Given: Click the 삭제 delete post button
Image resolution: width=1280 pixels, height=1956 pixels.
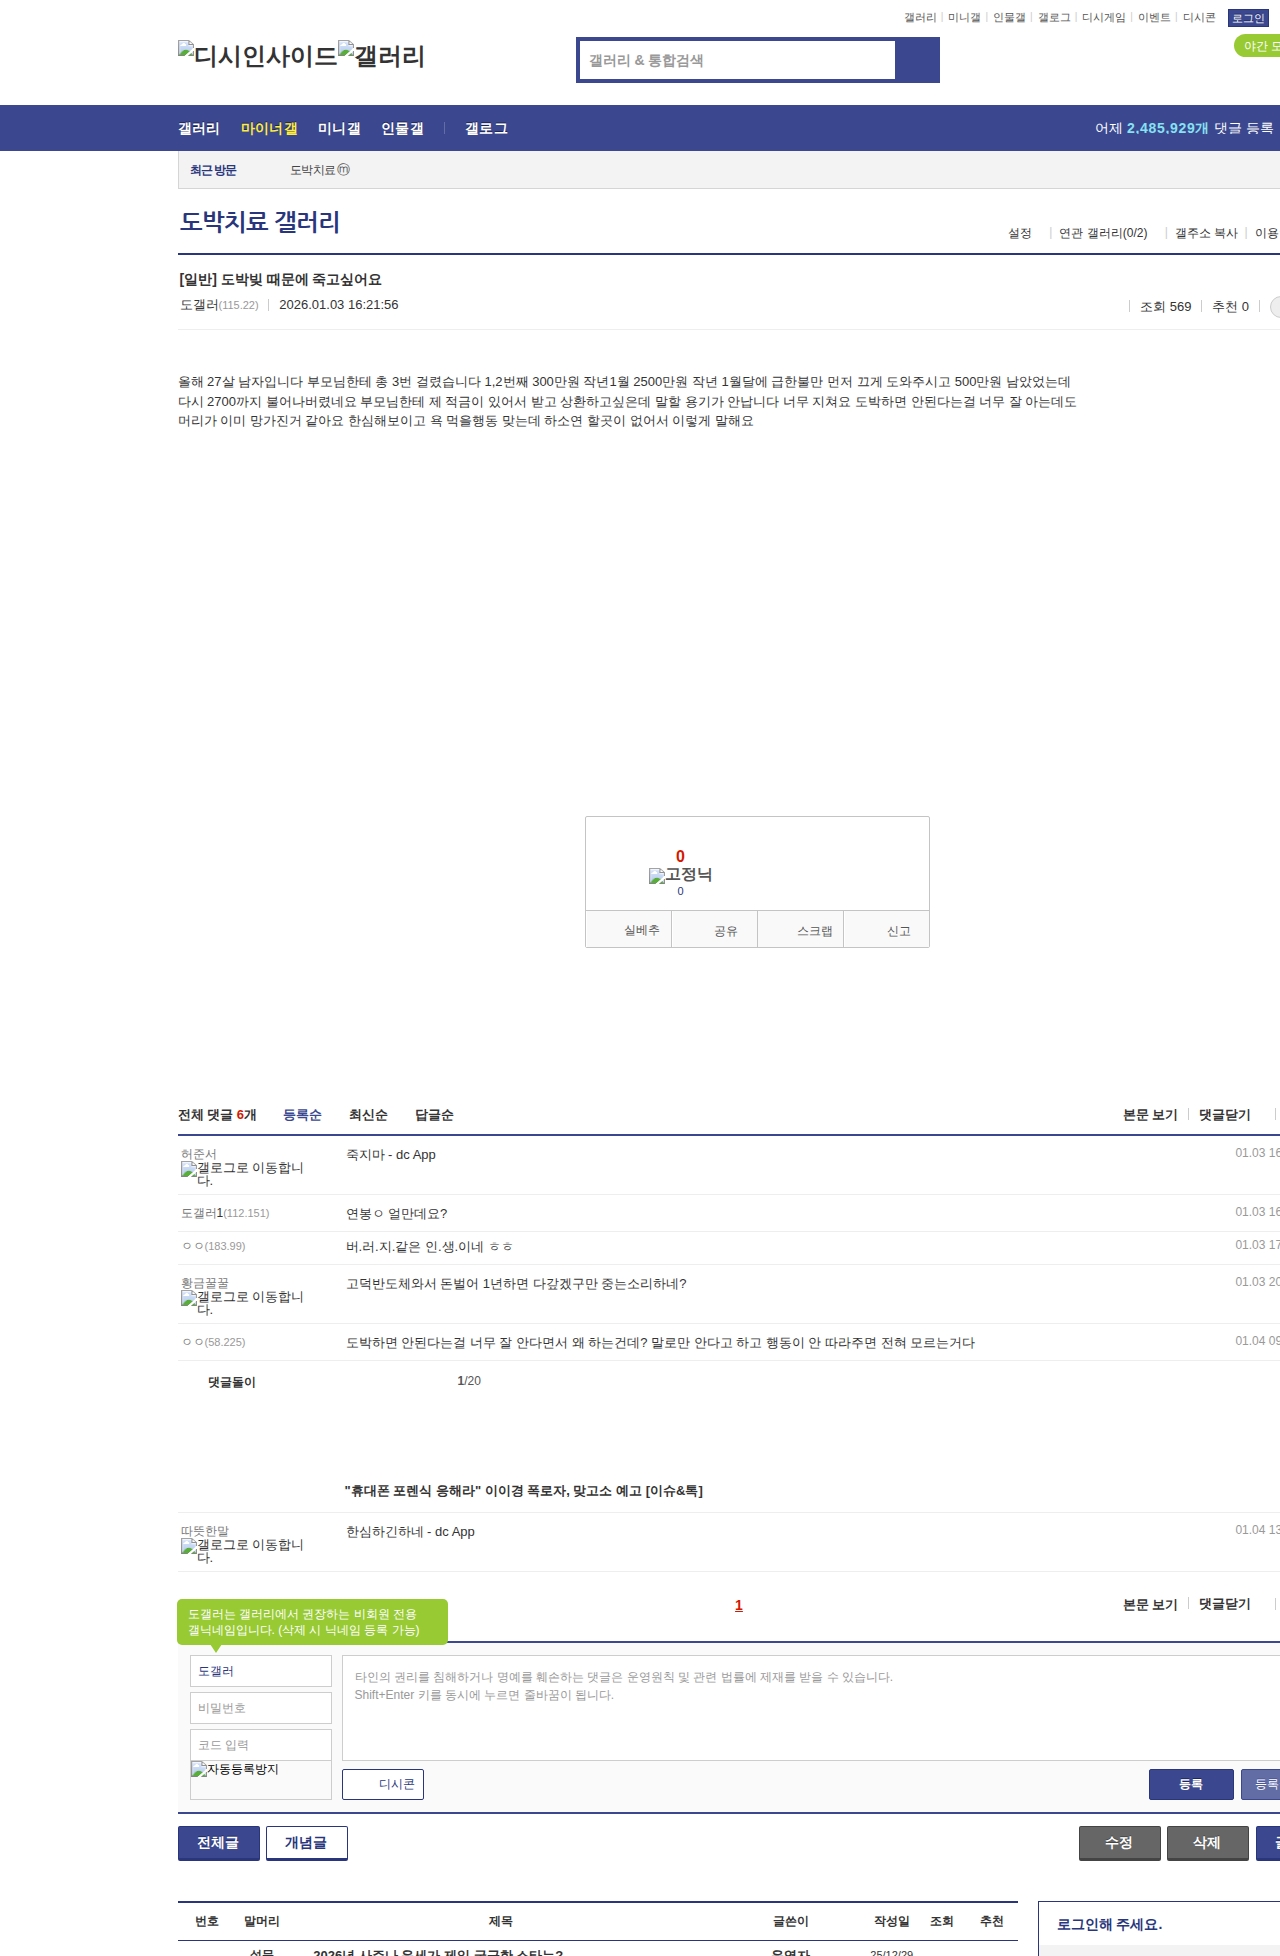Looking at the screenshot, I should (1208, 1843).
